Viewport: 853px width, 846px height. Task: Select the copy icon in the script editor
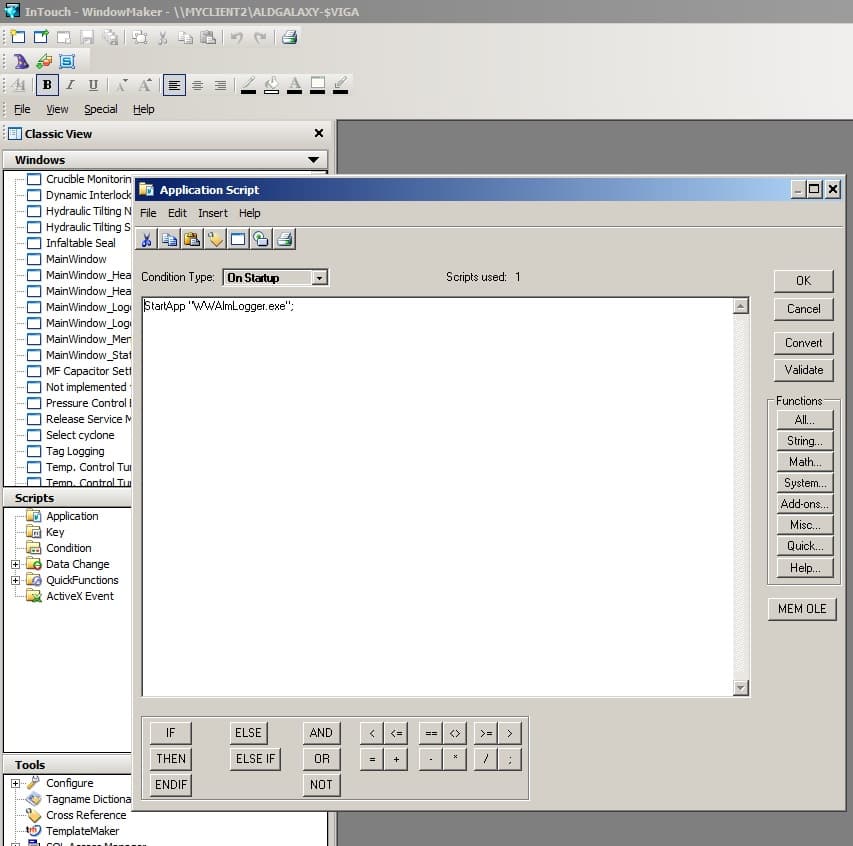170,238
